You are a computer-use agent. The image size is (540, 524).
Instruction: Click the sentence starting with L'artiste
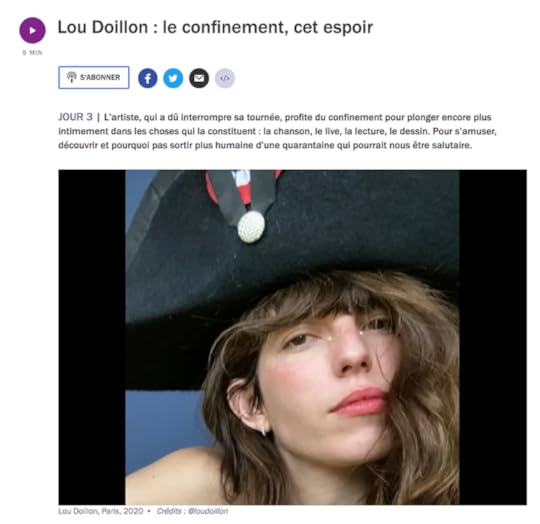[277, 131]
